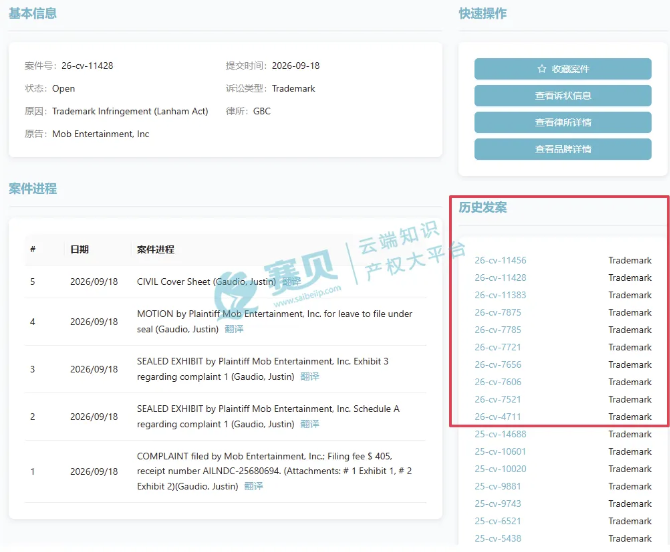Open 查看律所详情 law firm details button
670x552 pixels.
coord(563,123)
